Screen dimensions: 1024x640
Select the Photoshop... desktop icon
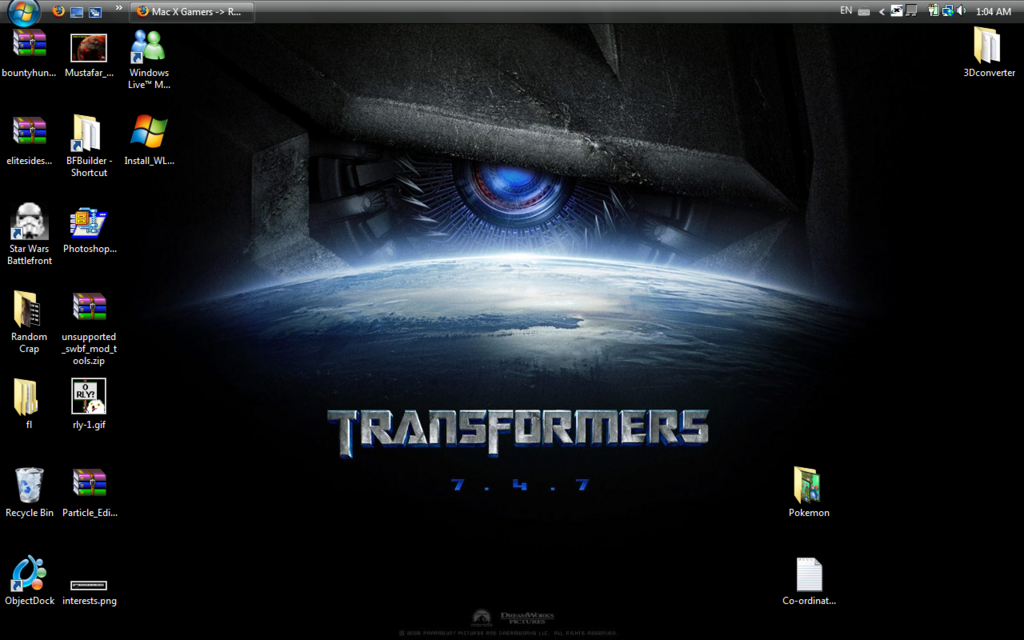tap(89, 231)
